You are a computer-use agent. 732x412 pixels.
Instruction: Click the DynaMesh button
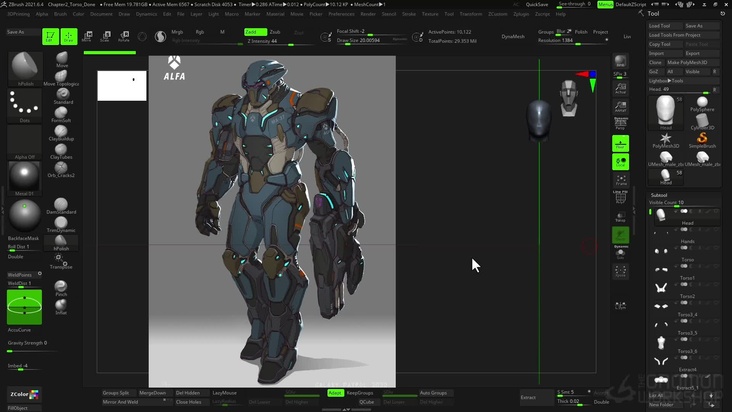click(x=513, y=36)
